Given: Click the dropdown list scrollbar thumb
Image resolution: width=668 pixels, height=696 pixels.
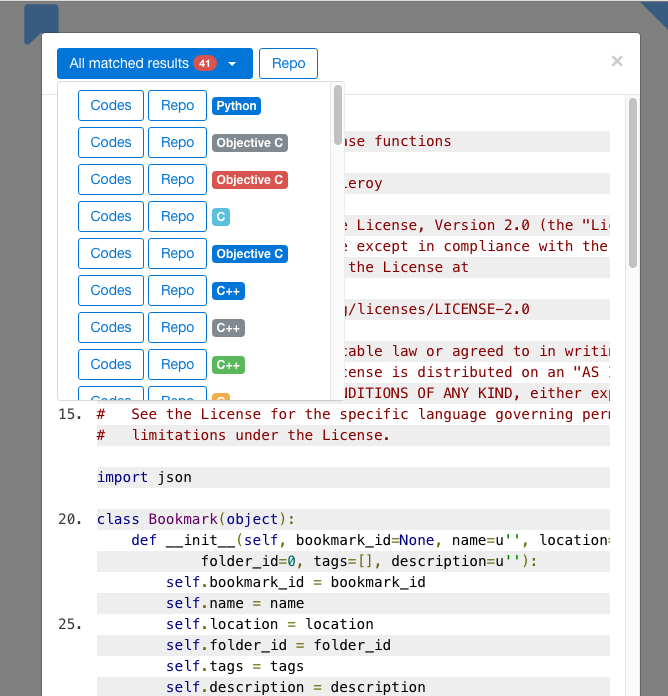Looking at the screenshot, I should point(338,115).
